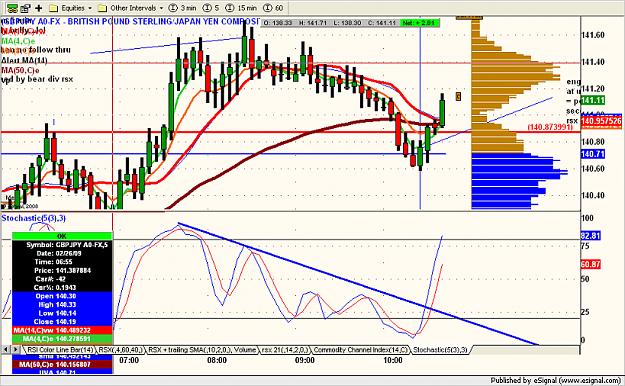
Task: Click the green 141.11 price marker
Action: point(593,100)
